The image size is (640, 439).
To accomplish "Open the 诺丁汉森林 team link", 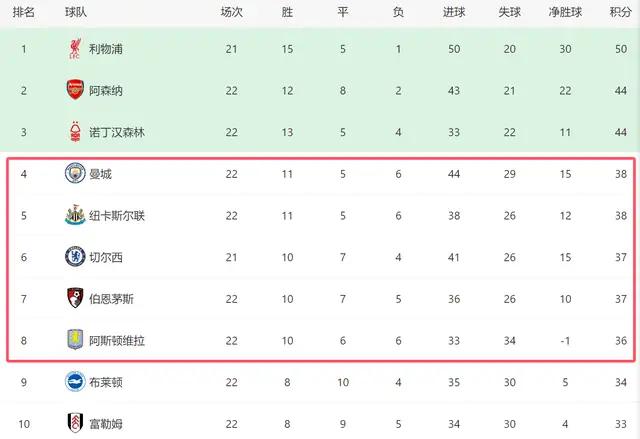I will coord(117,132).
